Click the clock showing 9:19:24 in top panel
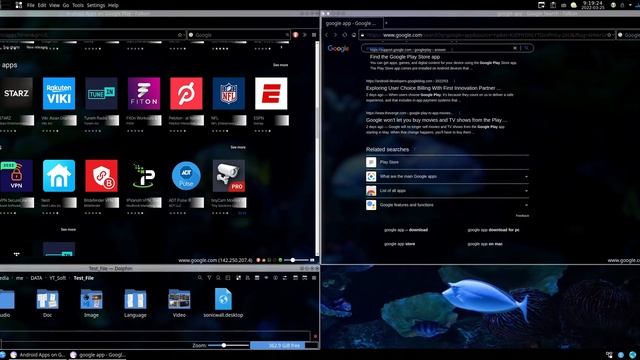640x360 pixels. coord(593,5)
